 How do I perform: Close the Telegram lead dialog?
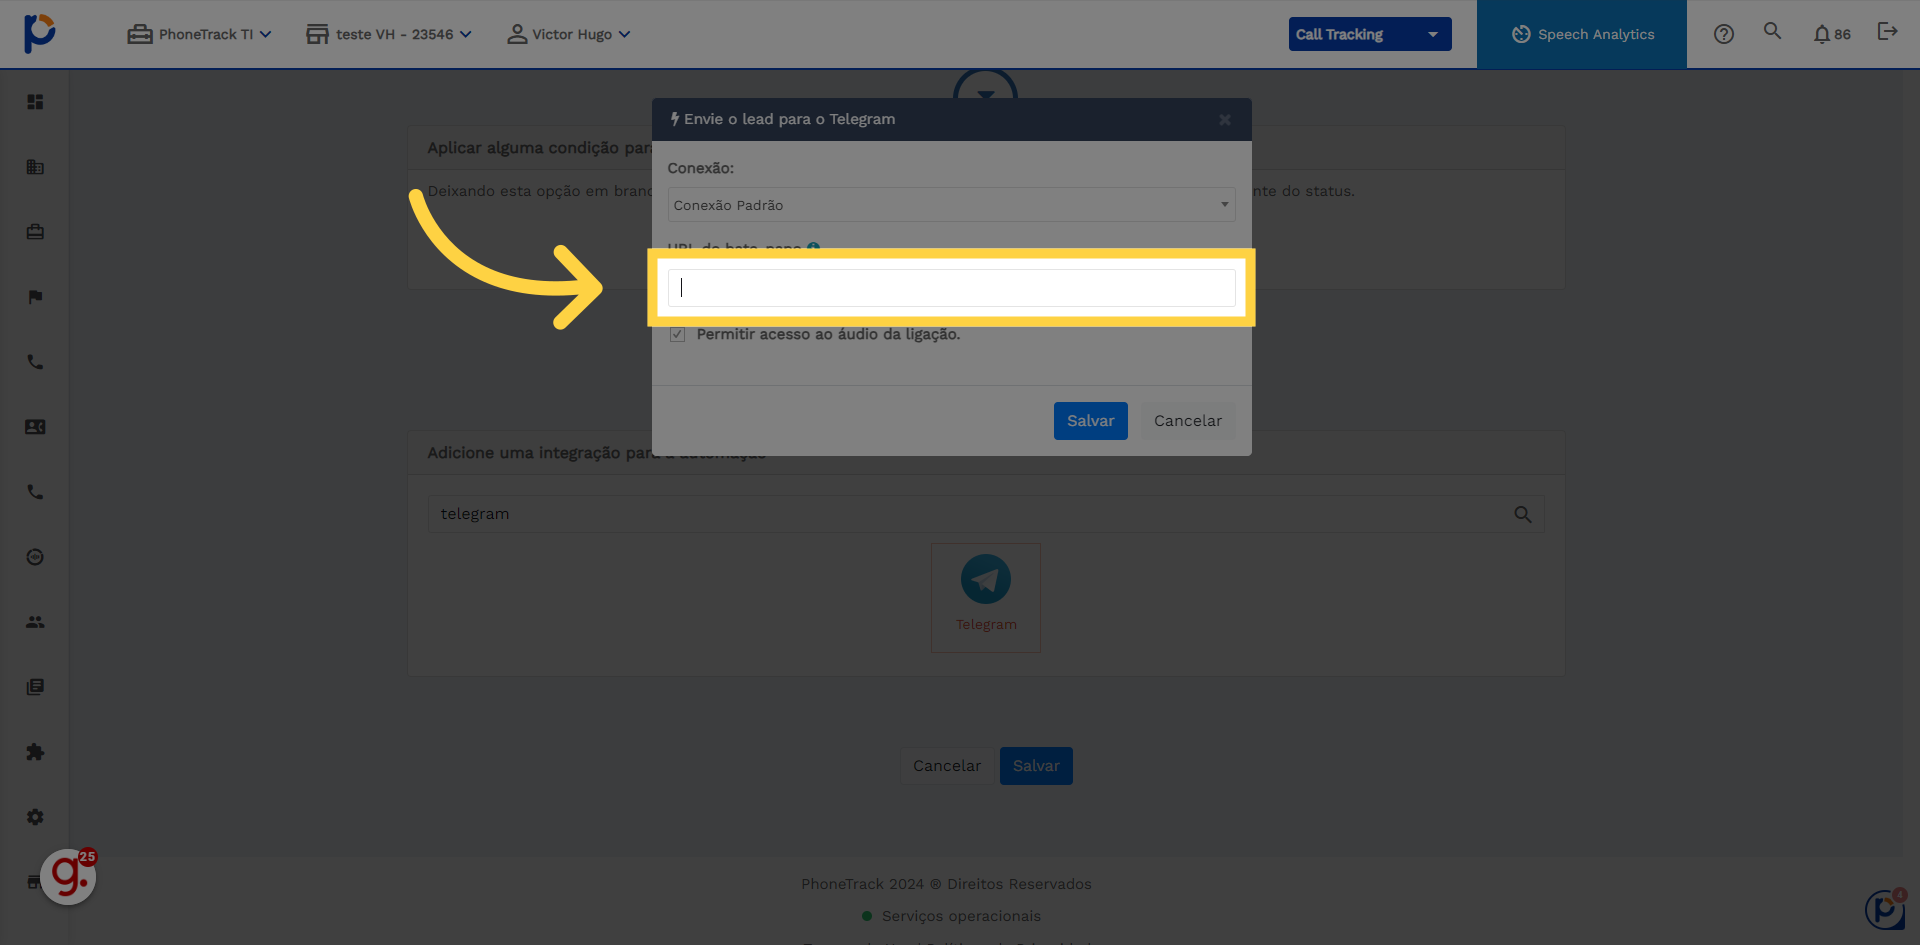[x=1225, y=120]
